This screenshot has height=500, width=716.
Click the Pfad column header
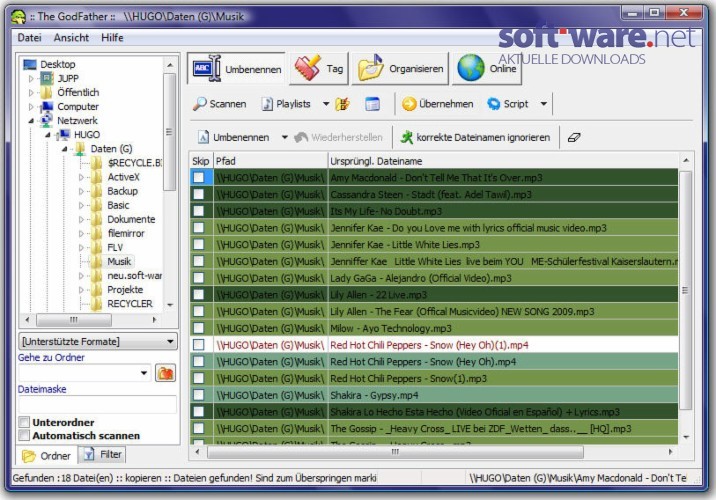pos(270,161)
